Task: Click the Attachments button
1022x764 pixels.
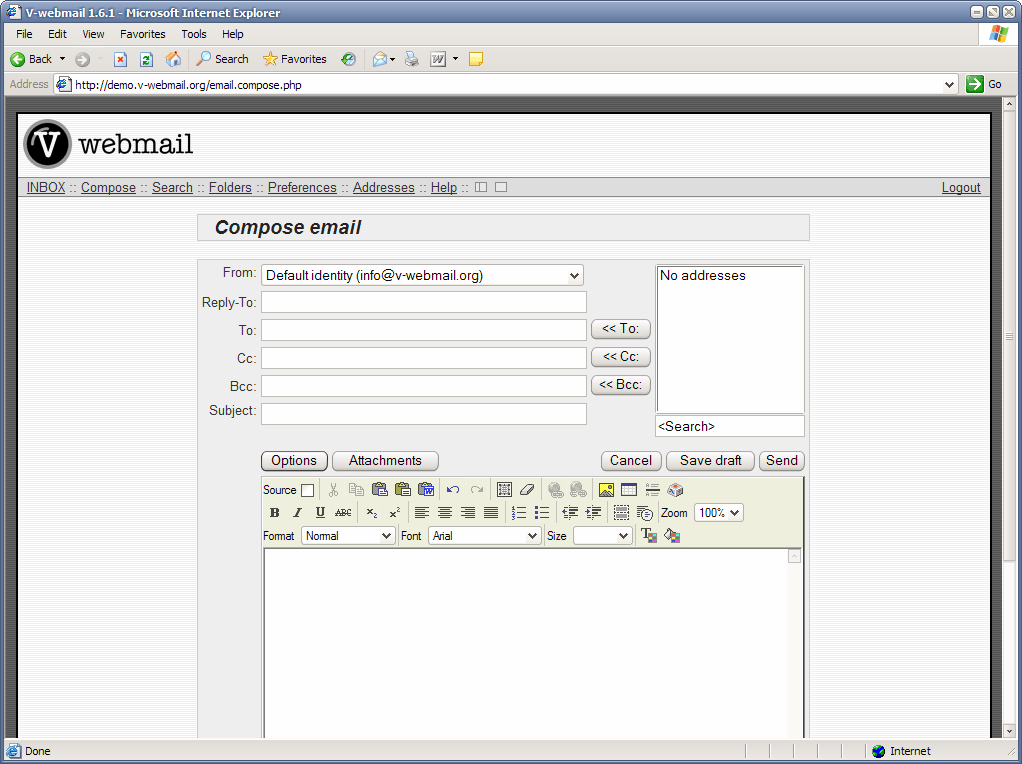Action: [x=385, y=461]
